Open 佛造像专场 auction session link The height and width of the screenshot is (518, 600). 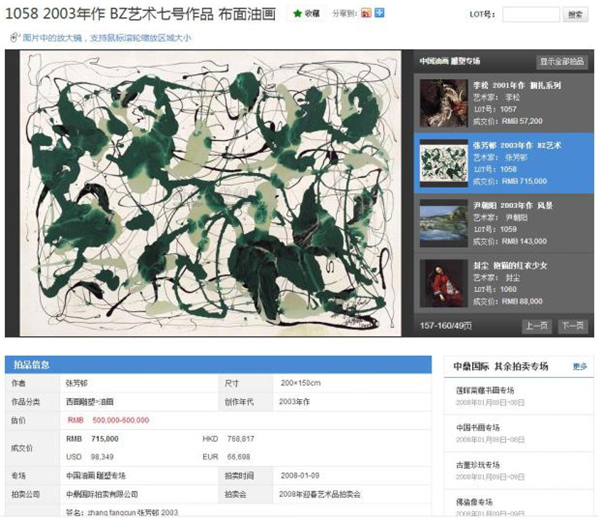474,502
